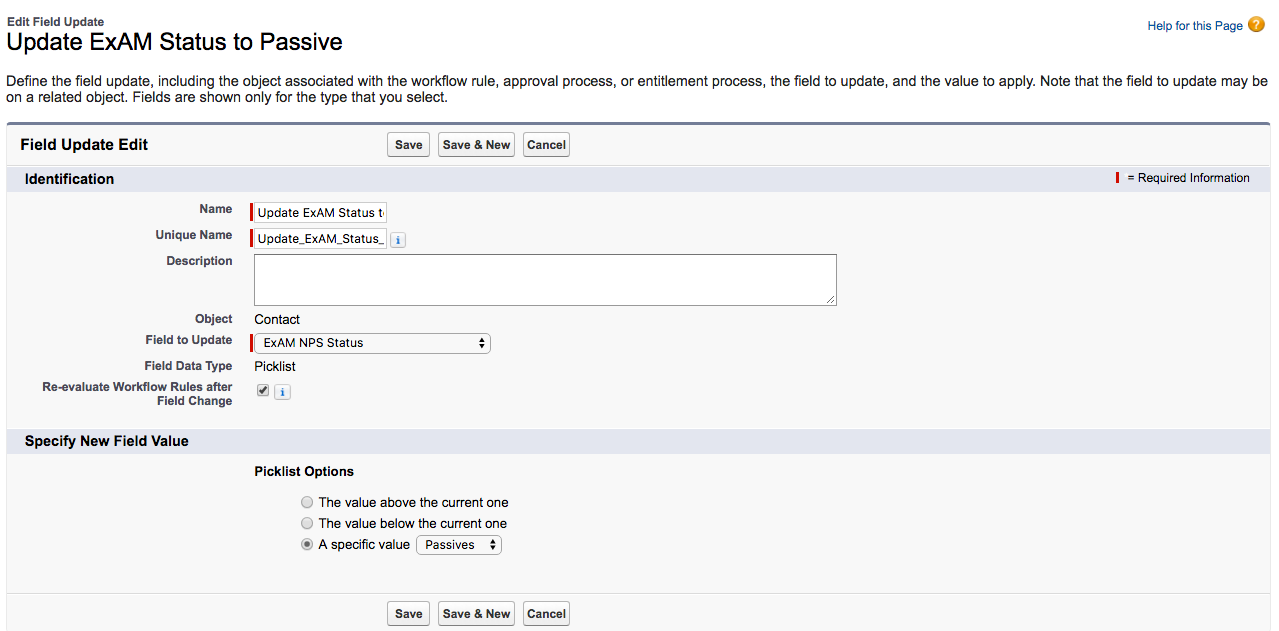Choose the 'A specific value' radio option
This screenshot has height=631, width=1279.
point(307,545)
